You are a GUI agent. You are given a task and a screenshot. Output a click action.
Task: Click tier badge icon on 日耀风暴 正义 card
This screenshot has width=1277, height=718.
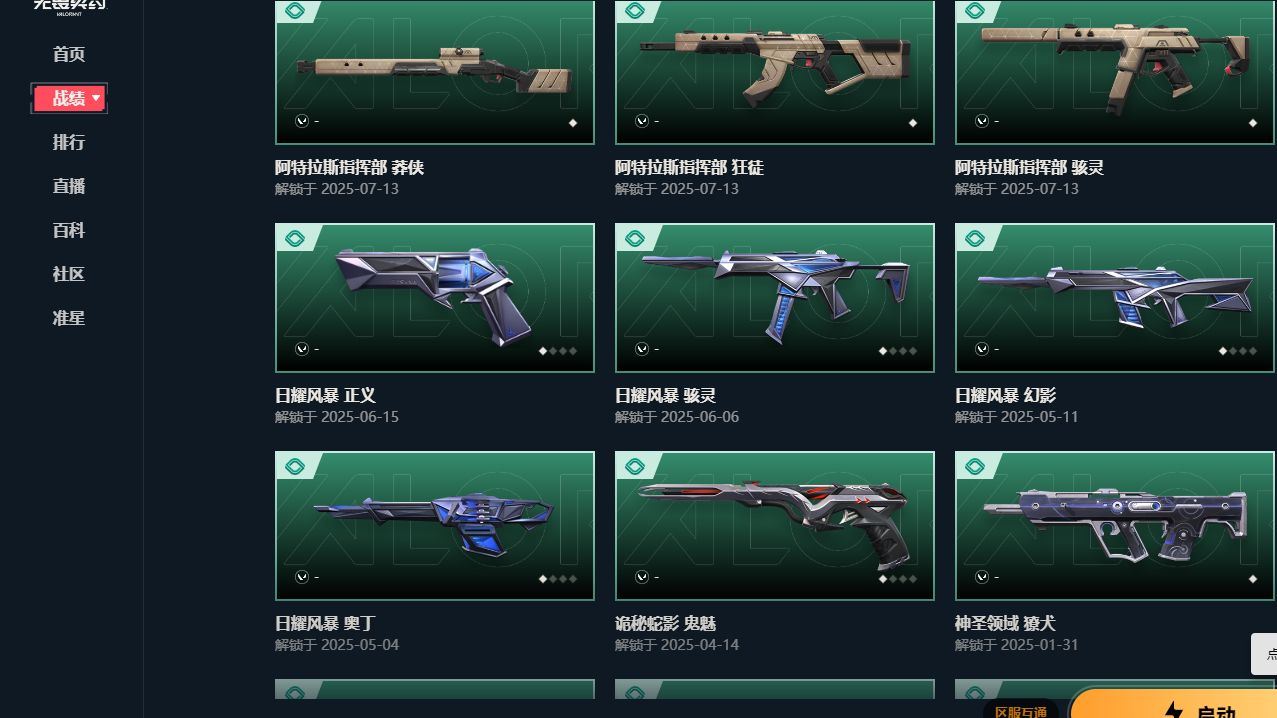pyautogui.click(x=295, y=238)
